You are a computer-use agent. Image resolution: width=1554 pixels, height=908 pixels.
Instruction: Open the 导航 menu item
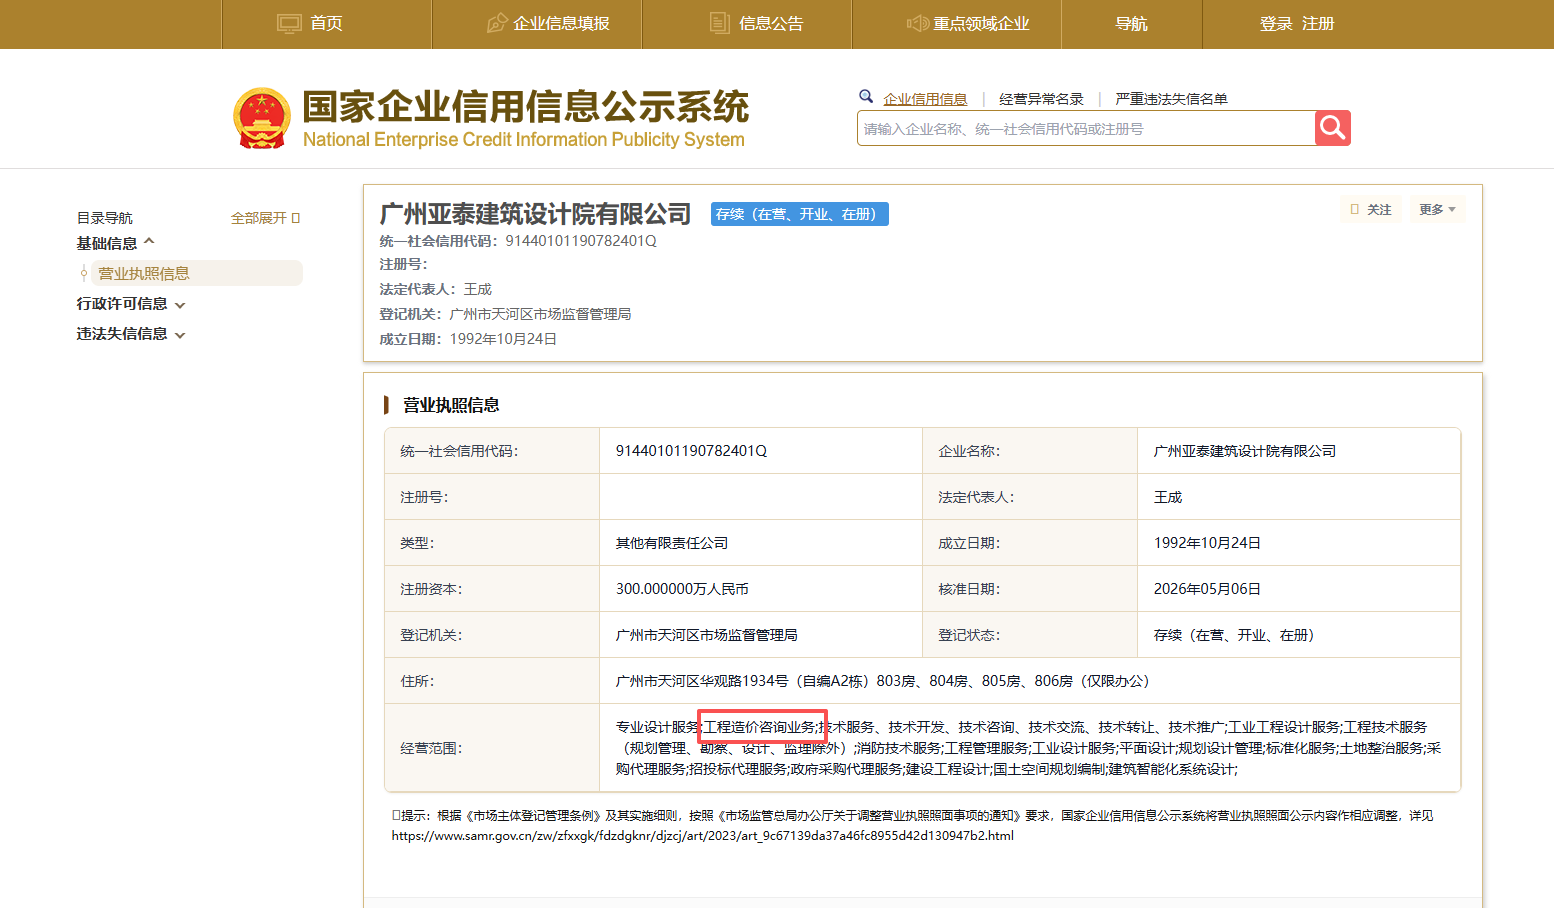(1132, 24)
